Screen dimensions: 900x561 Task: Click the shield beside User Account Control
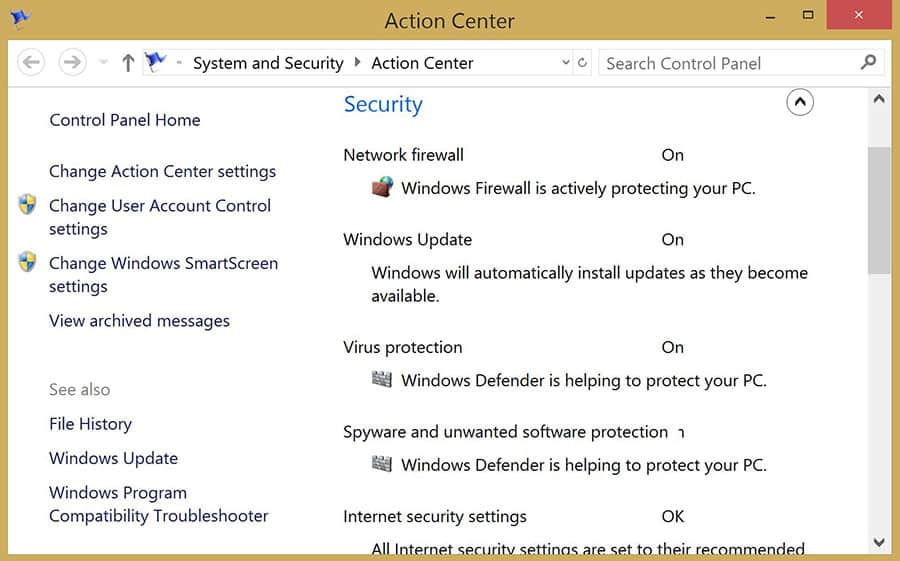point(27,204)
